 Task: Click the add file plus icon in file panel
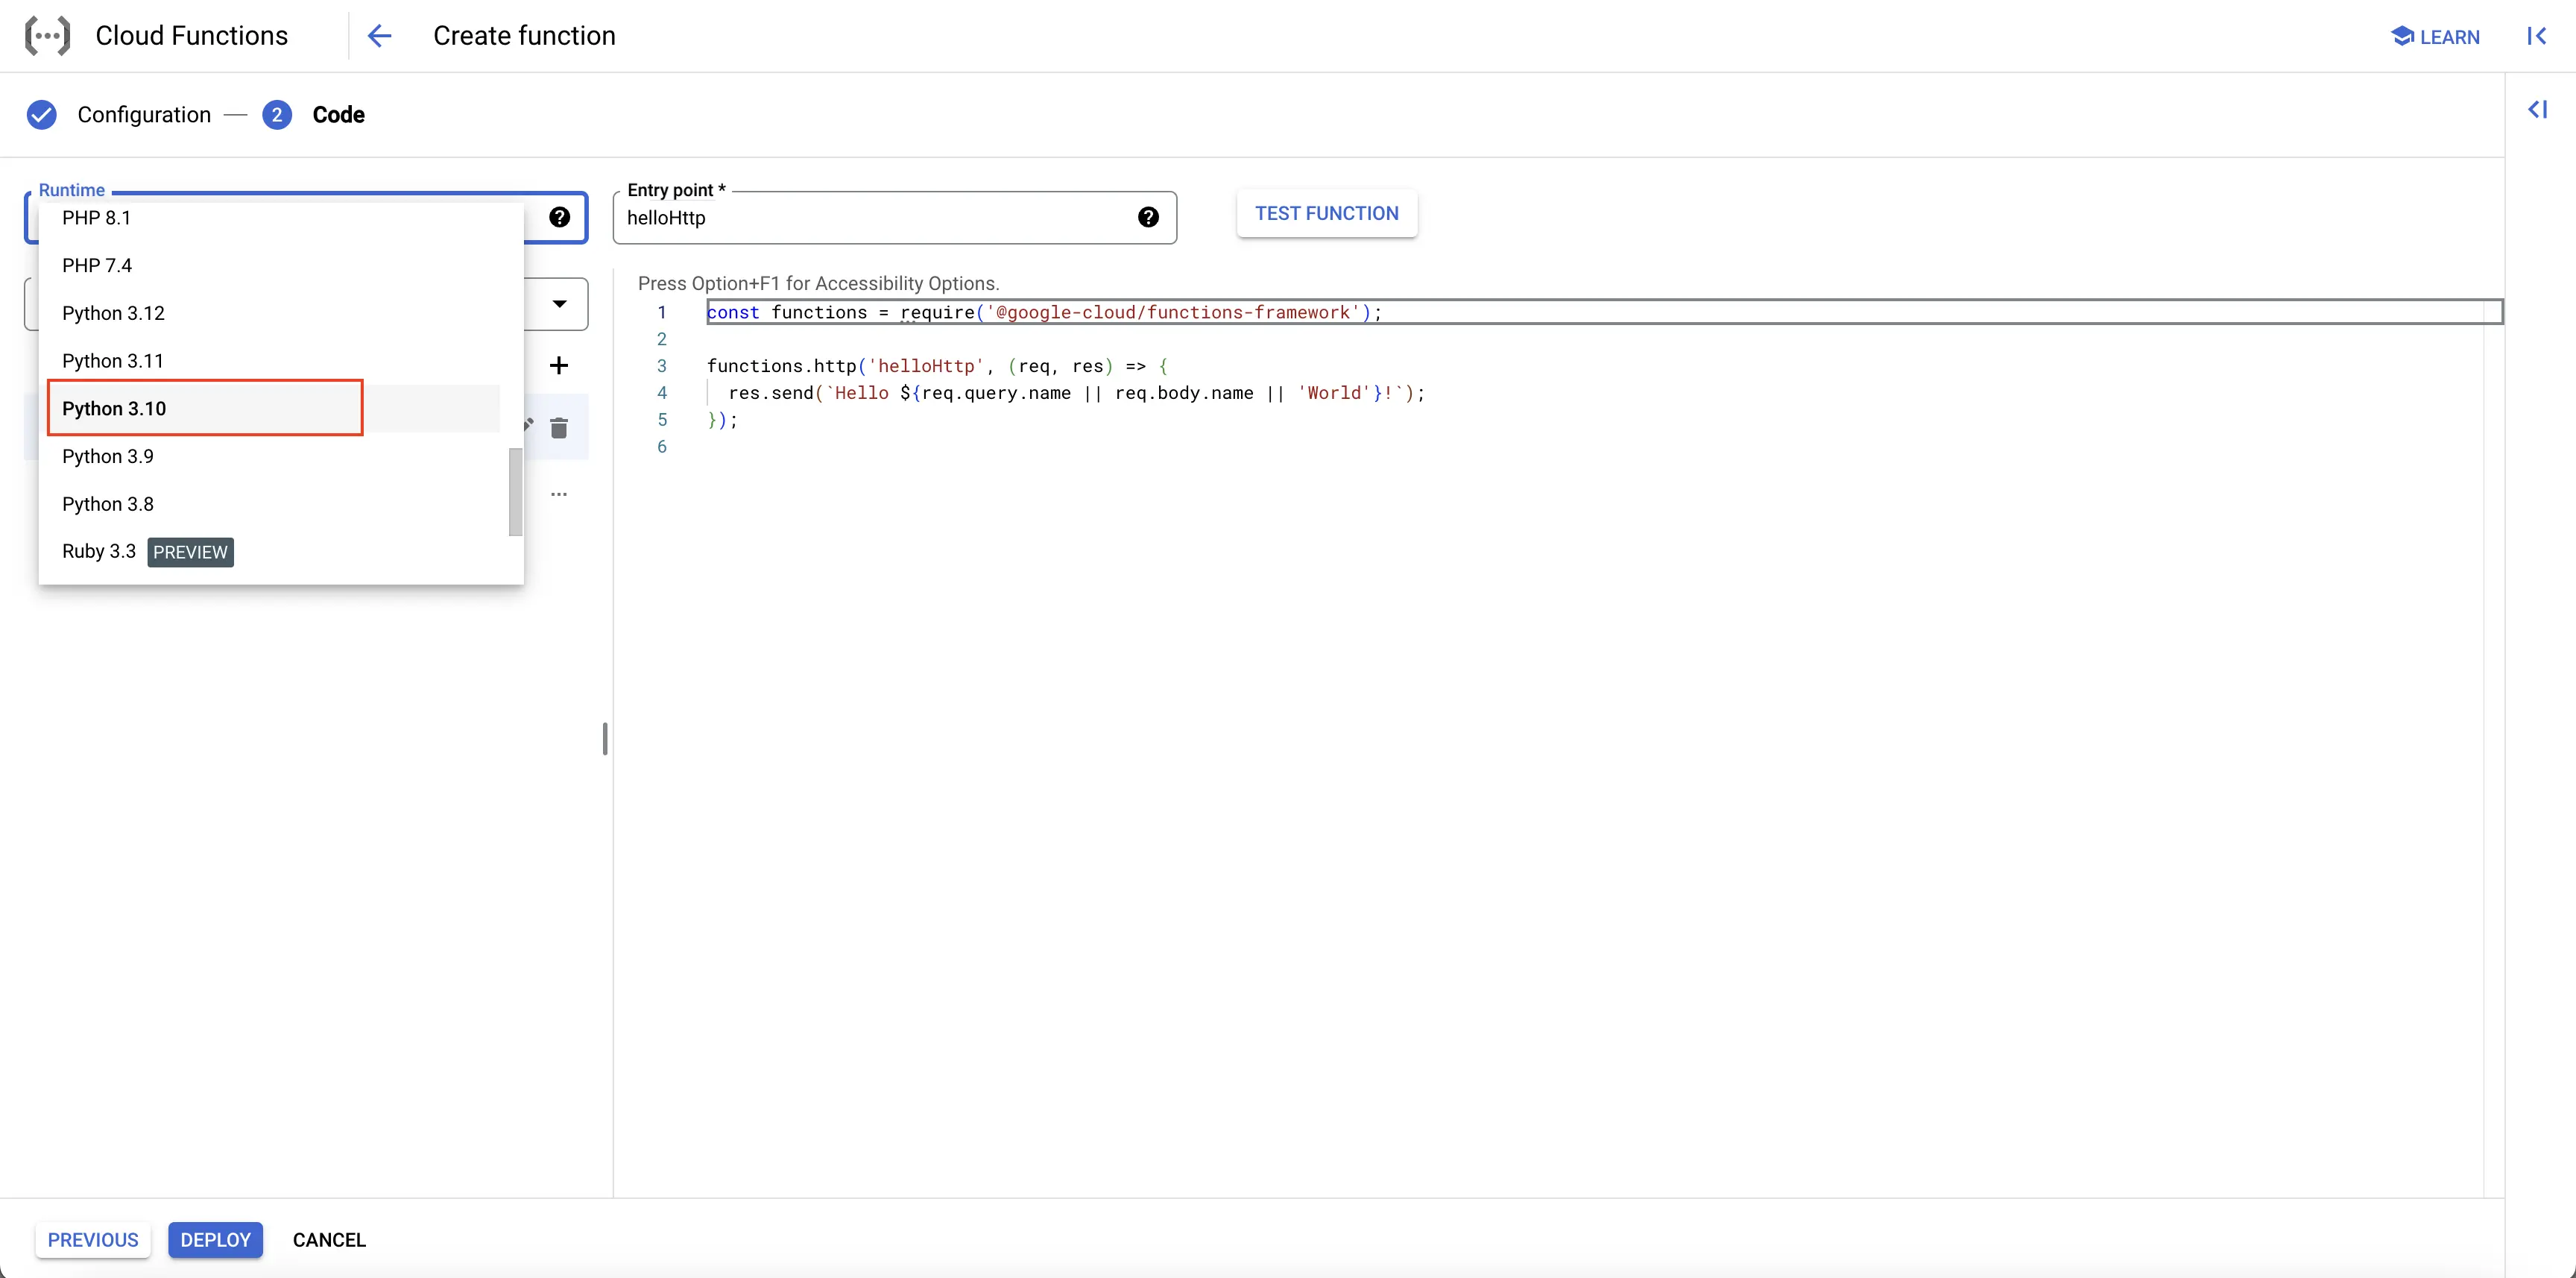[558, 365]
